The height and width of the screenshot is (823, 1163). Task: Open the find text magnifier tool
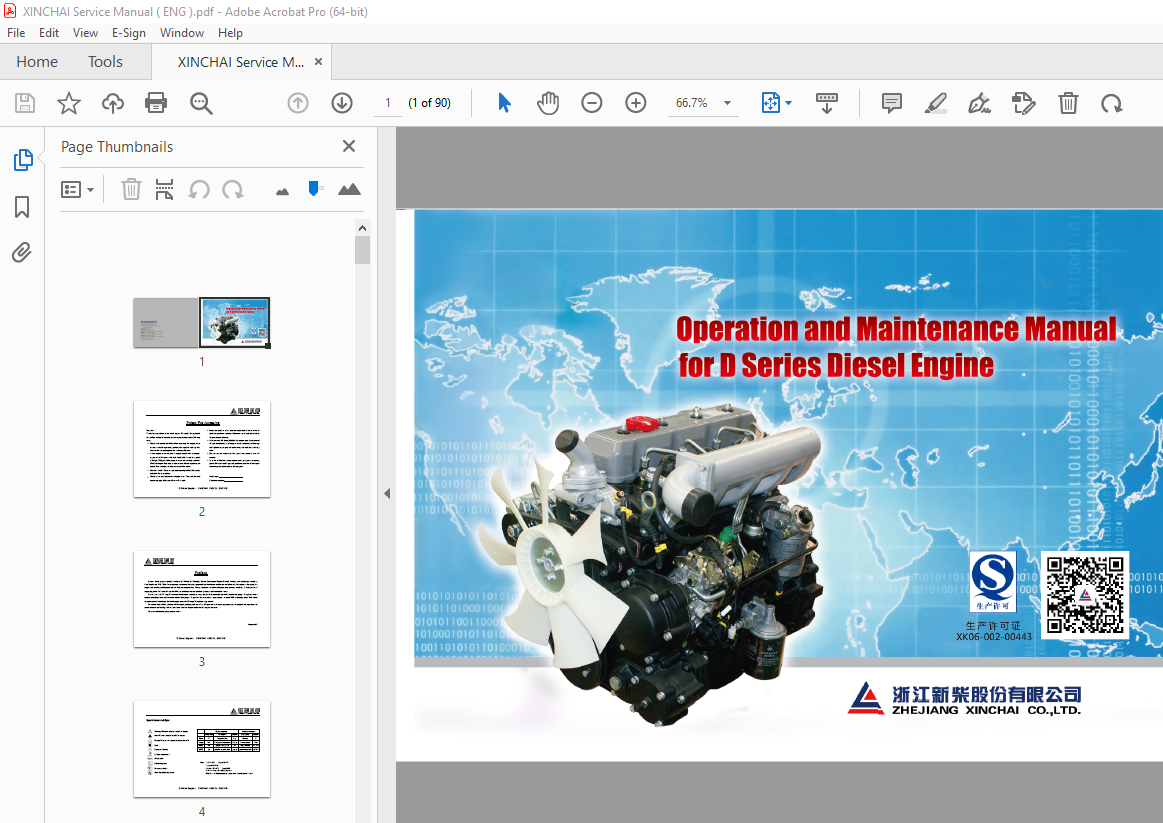[201, 103]
